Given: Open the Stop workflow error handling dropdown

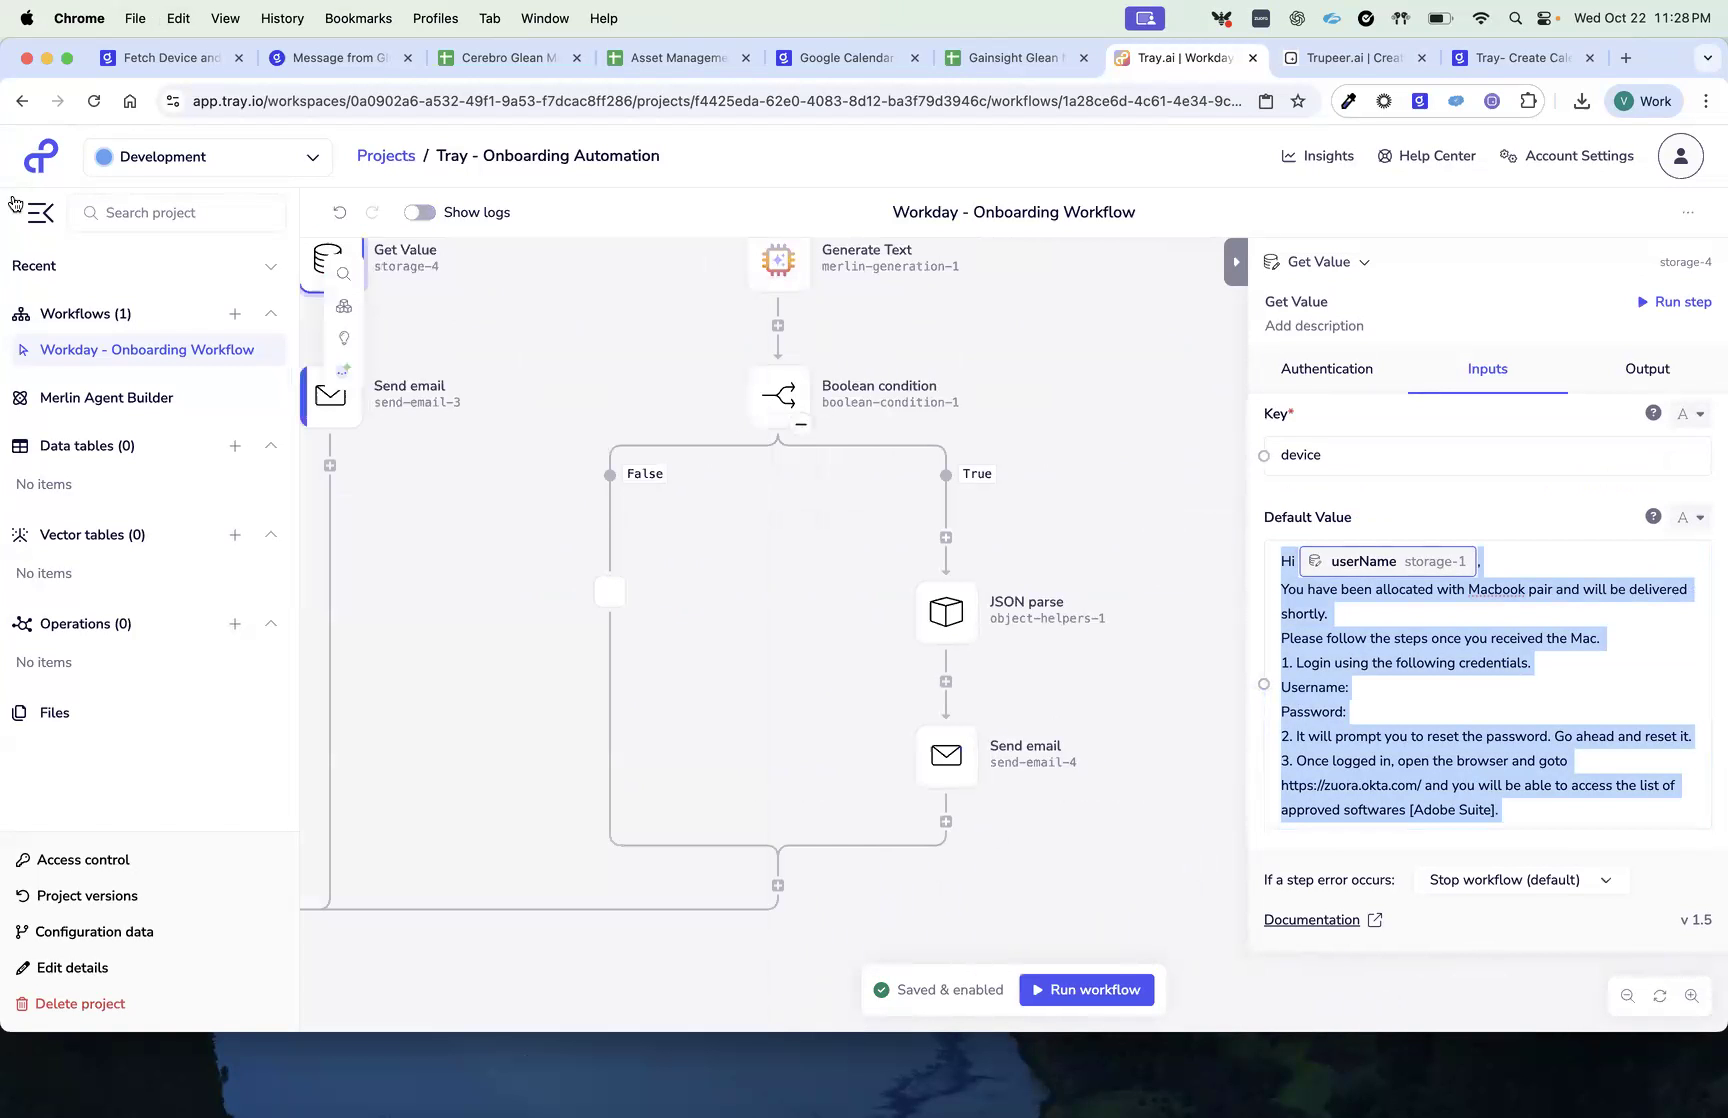Looking at the screenshot, I should (x=1520, y=880).
